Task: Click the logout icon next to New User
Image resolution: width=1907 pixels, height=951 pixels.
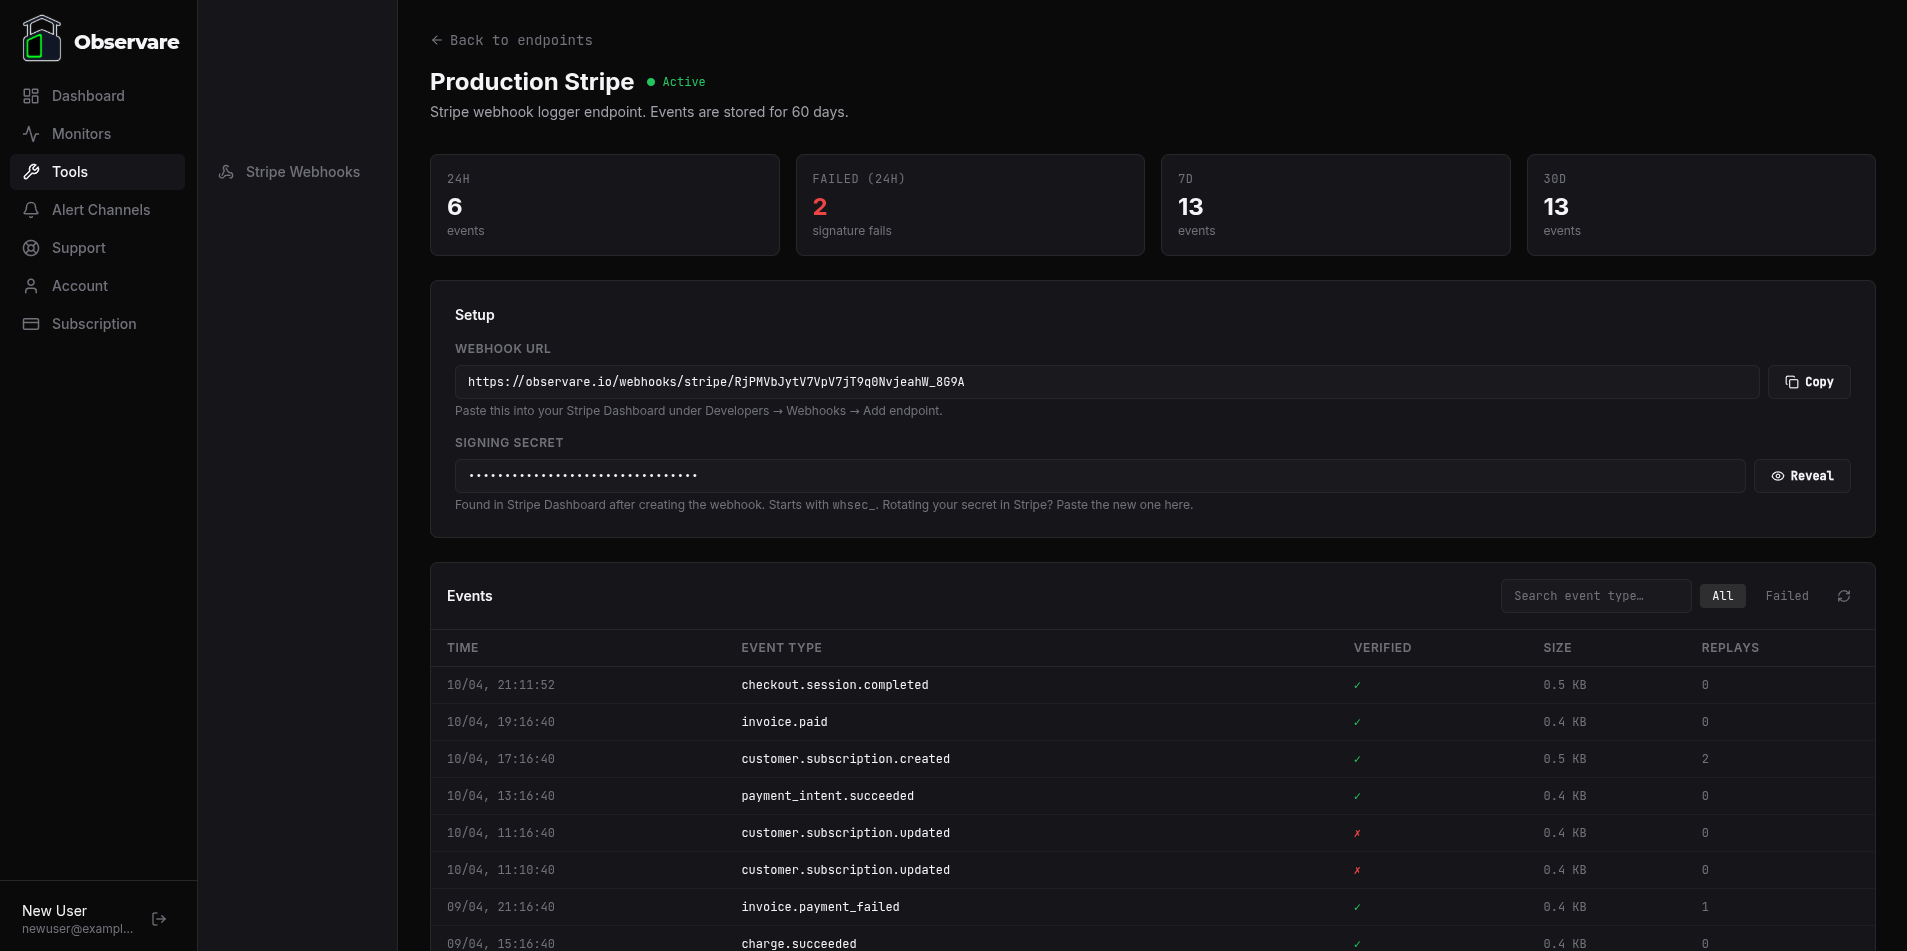Action: click(x=159, y=918)
